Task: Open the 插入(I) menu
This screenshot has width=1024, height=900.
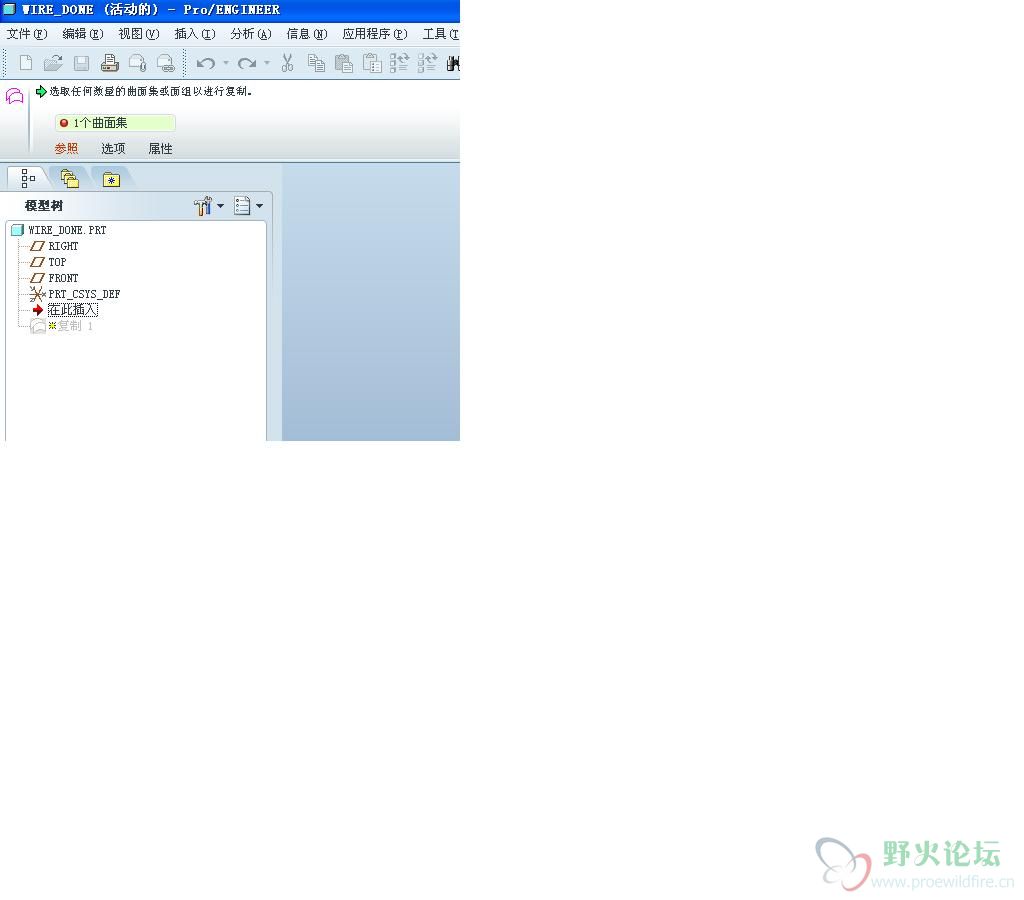Action: (195, 34)
